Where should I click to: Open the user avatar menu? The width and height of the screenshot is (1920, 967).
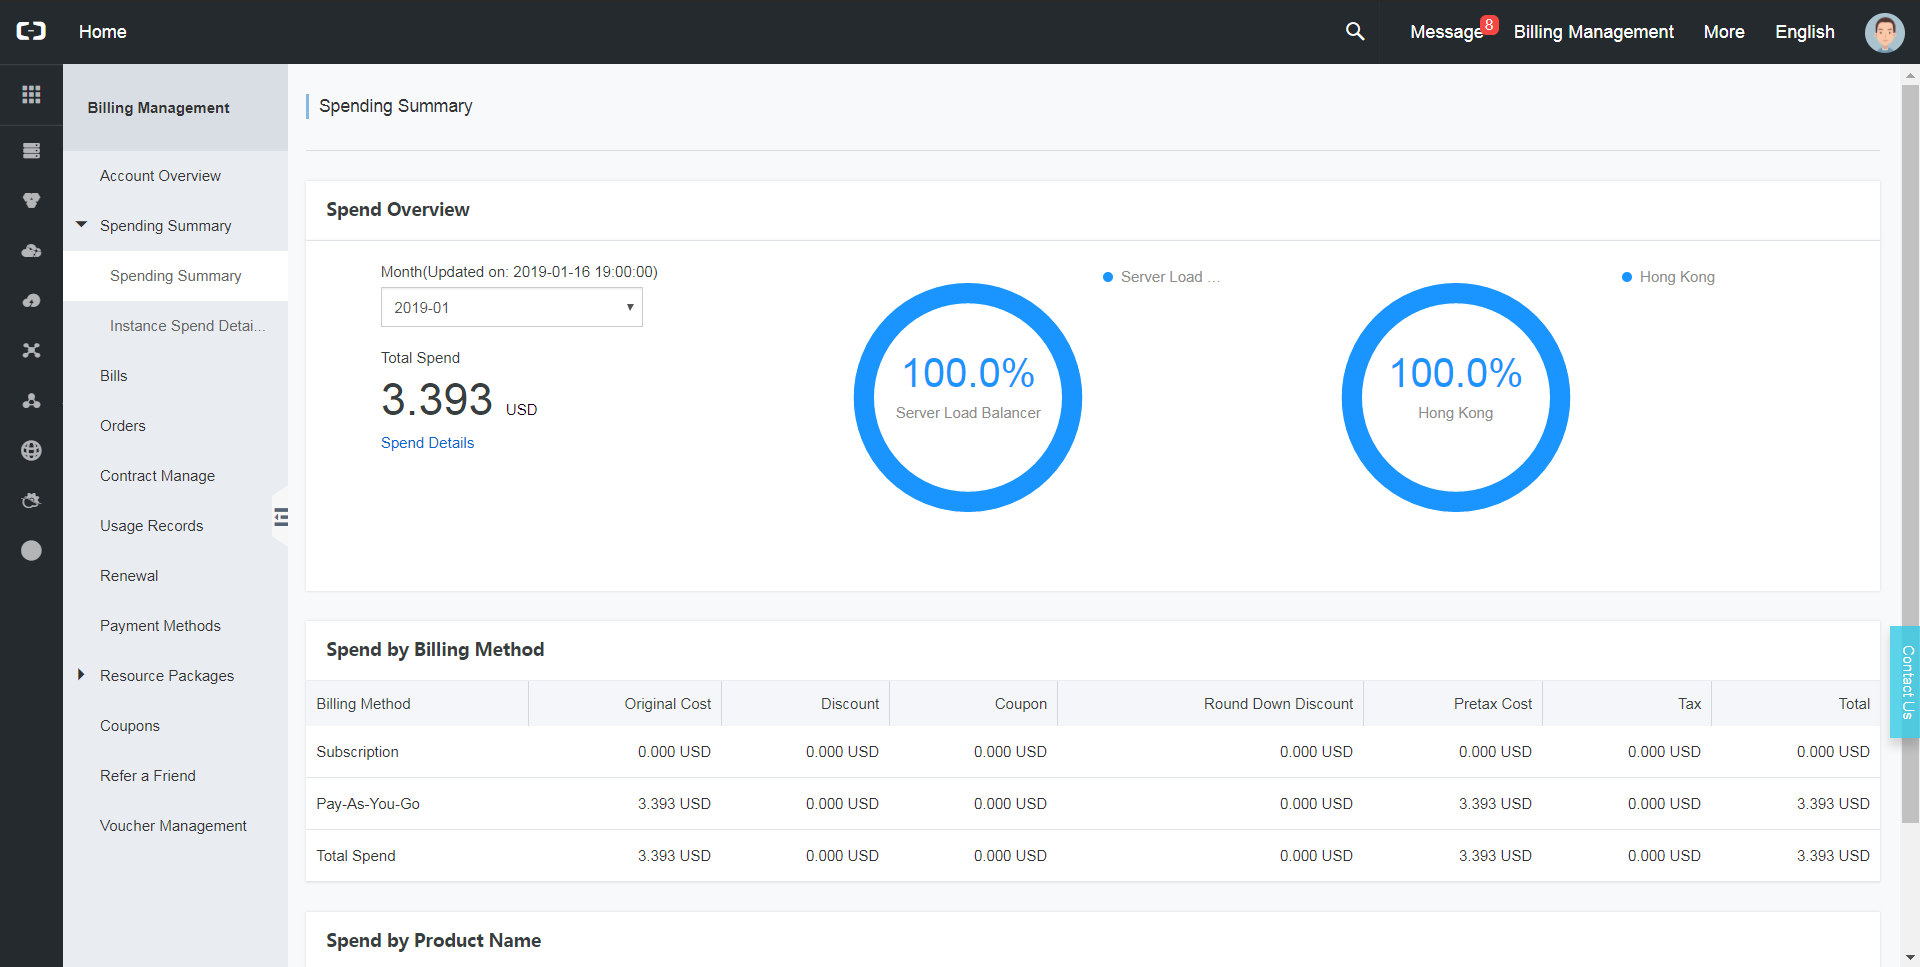click(1884, 32)
